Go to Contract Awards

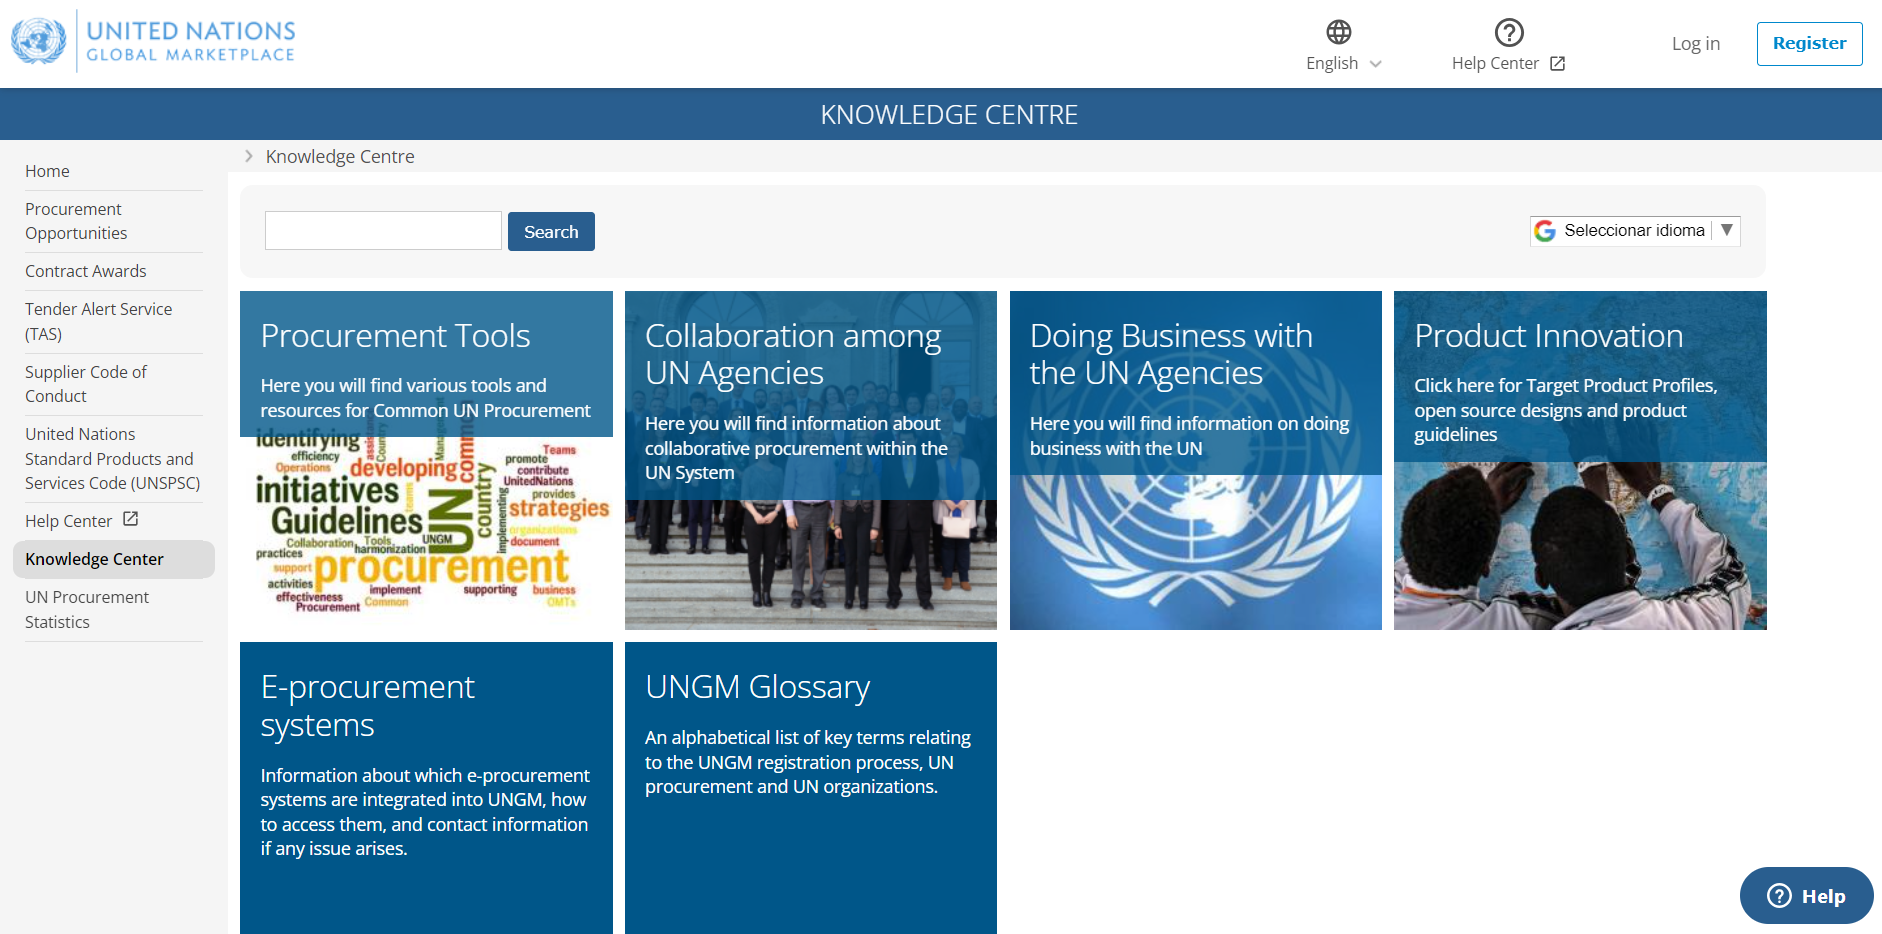[86, 271]
